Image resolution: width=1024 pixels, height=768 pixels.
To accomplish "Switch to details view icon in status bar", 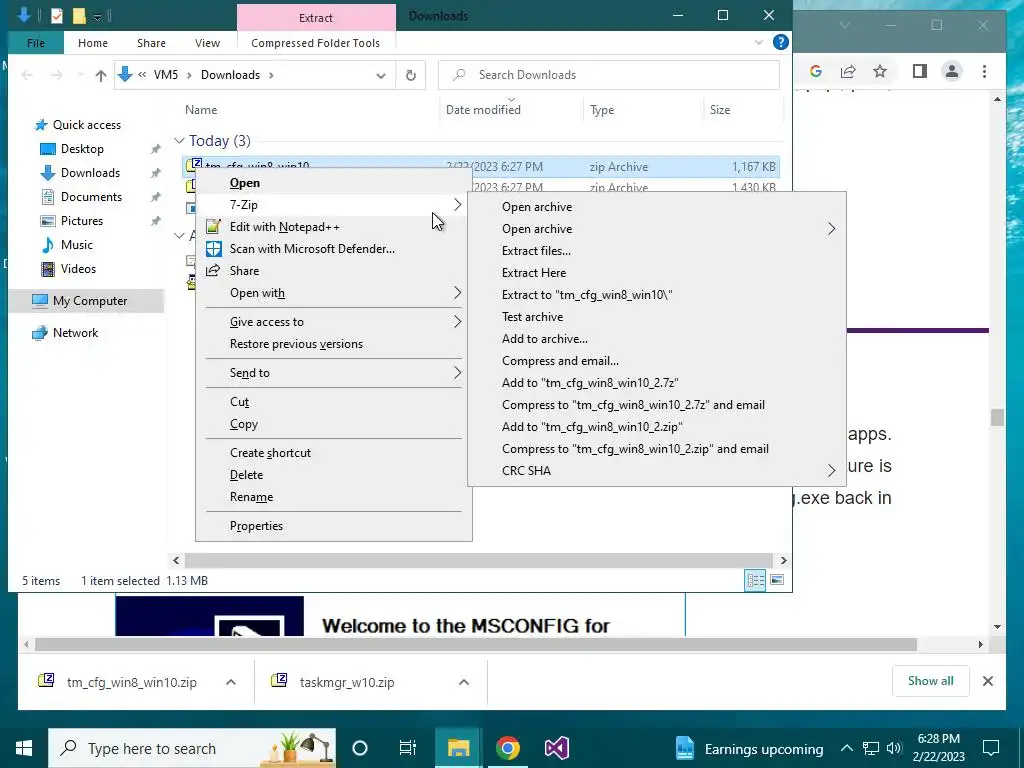I will click(756, 581).
